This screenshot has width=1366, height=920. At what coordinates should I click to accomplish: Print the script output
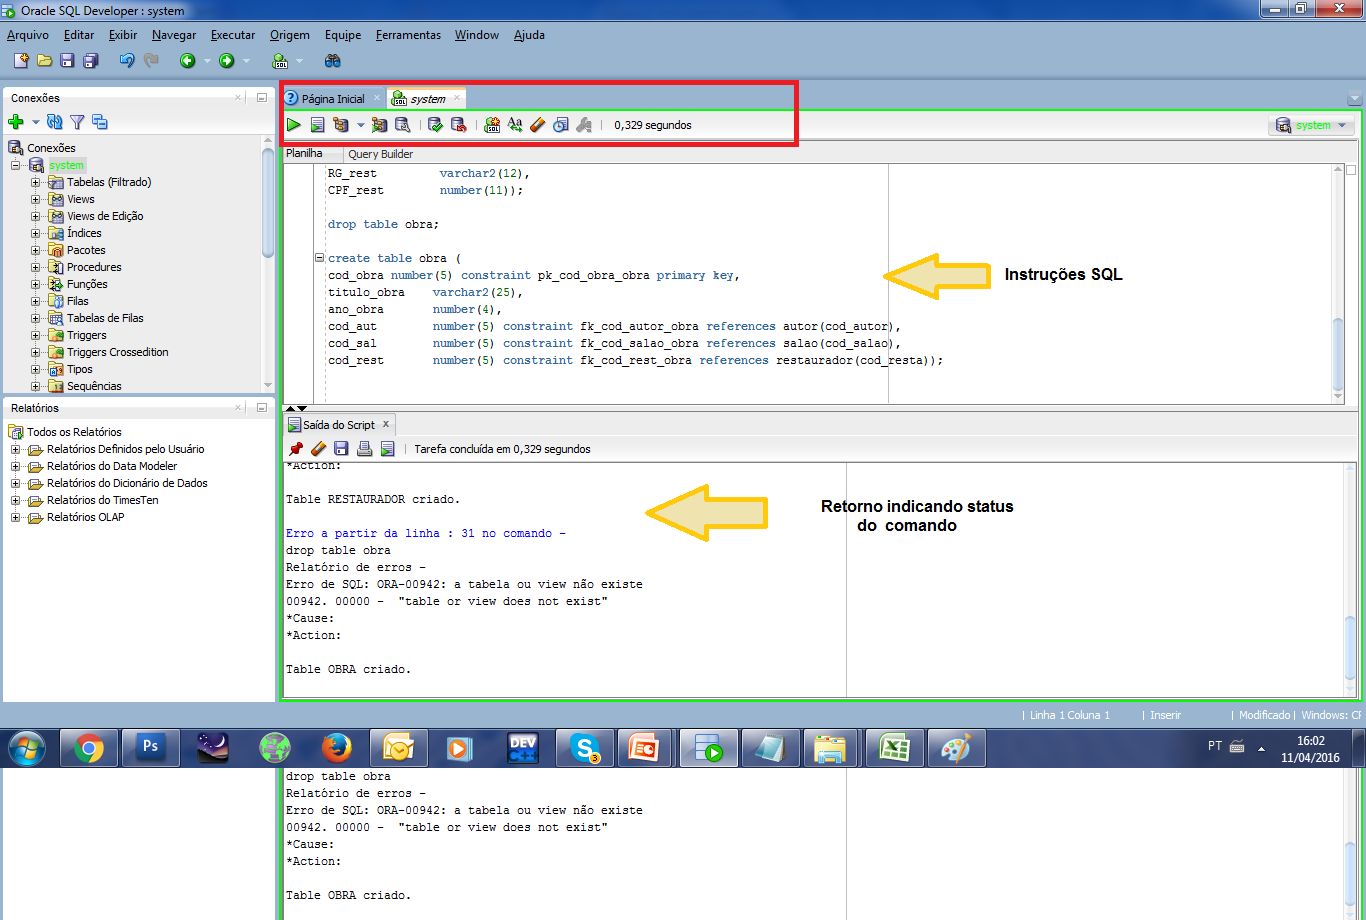point(365,448)
